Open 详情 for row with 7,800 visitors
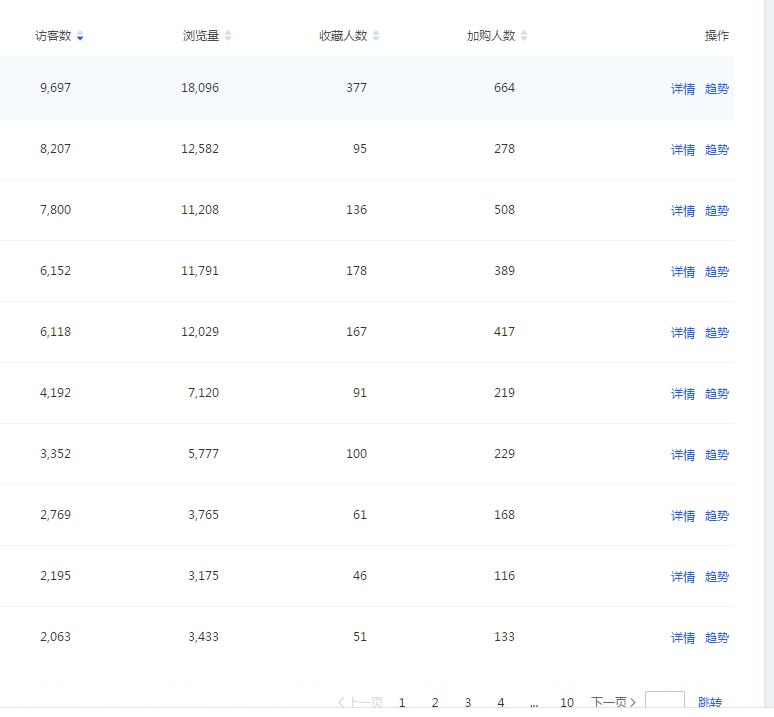The image size is (774, 717). [682, 211]
